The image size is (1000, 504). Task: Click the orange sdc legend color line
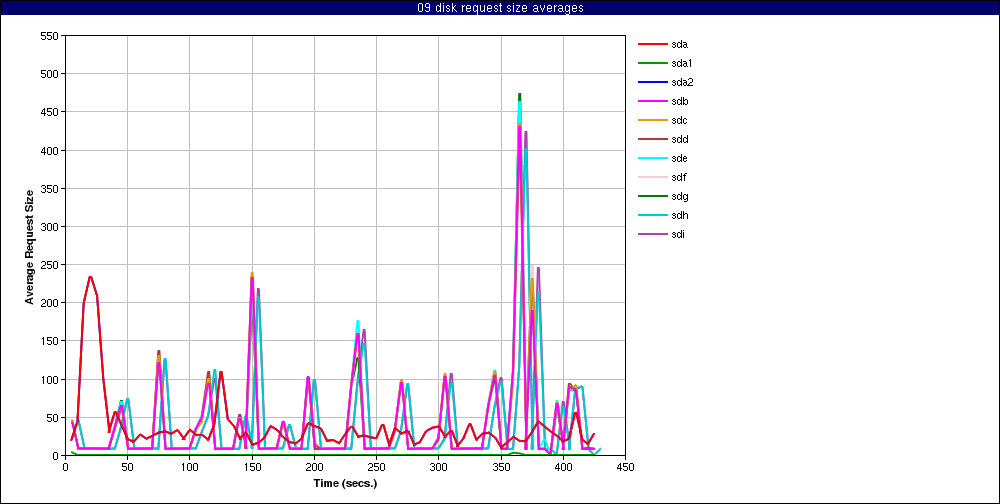[652, 121]
